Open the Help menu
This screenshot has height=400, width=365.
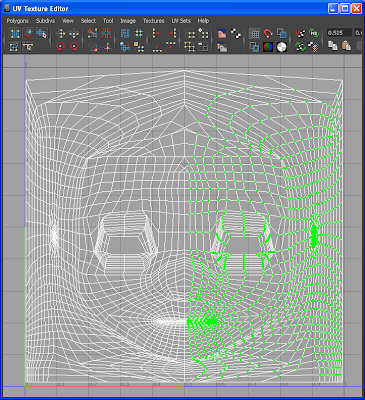click(203, 21)
